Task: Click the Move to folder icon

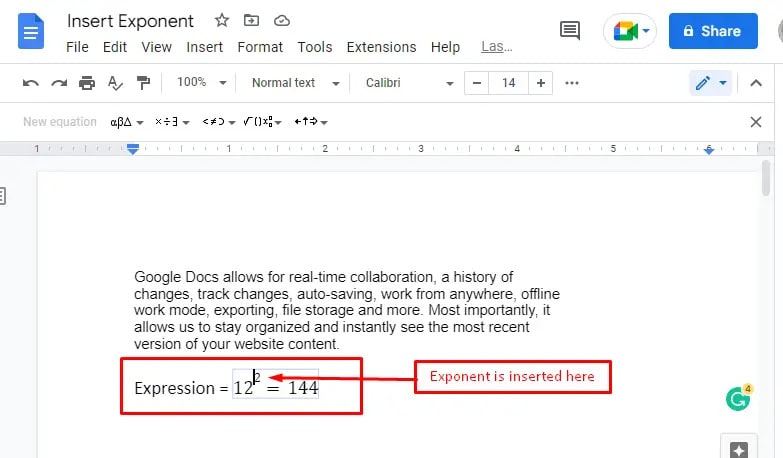Action: pos(251,20)
